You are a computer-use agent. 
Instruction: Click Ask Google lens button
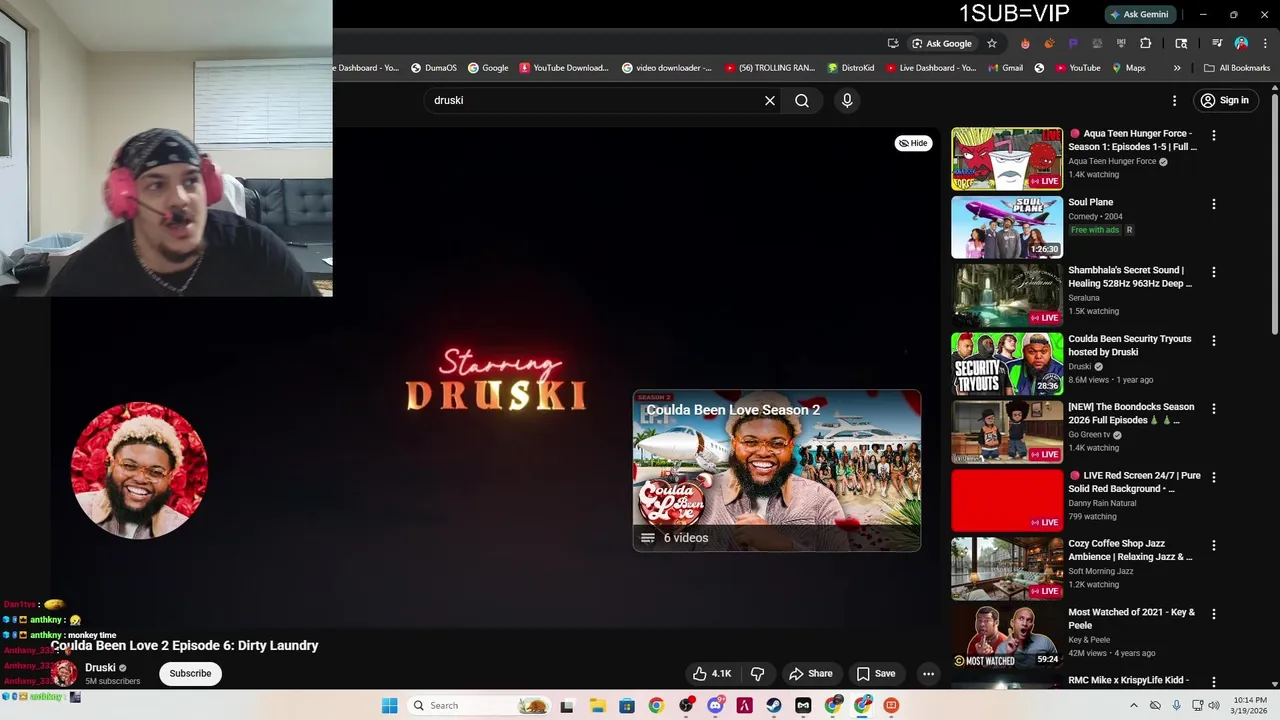[941, 43]
